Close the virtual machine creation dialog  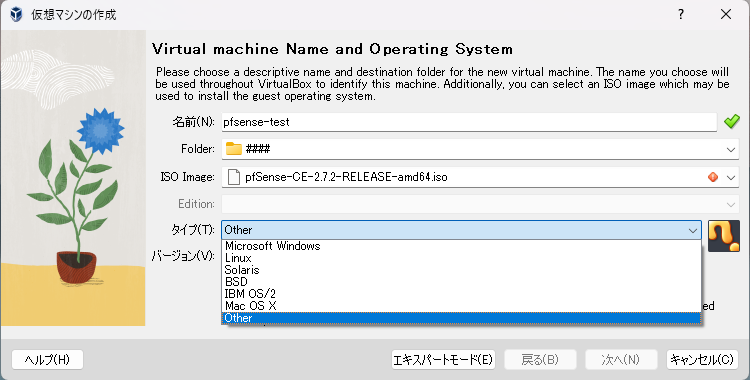coord(726,14)
